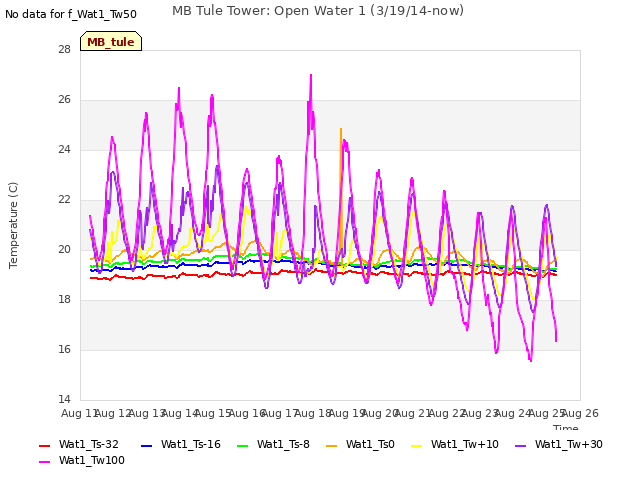The height and width of the screenshot is (480, 640).
Task: Click the purple Wat1_Tw+30 color swatch
Action: [x=520, y=446]
